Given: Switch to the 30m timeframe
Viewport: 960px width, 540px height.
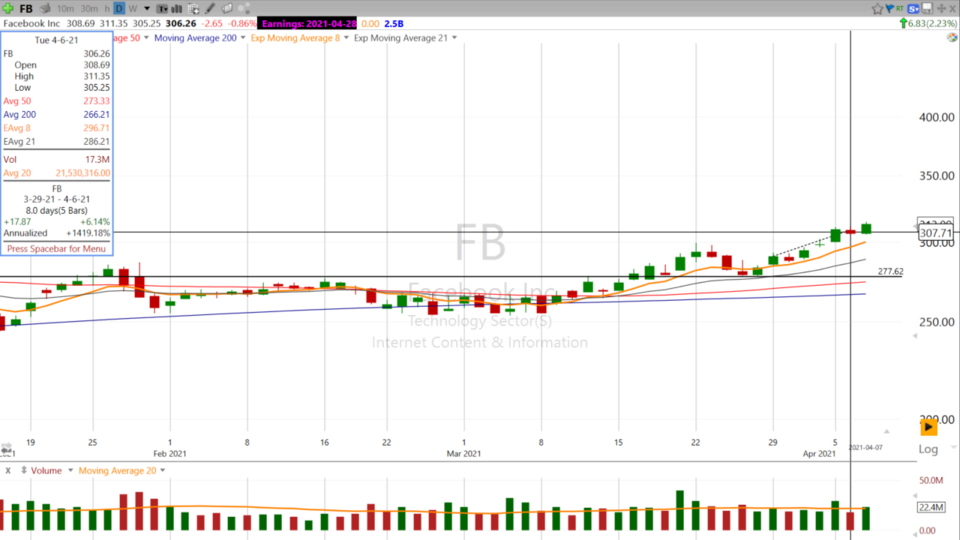Looking at the screenshot, I should pos(89,9).
